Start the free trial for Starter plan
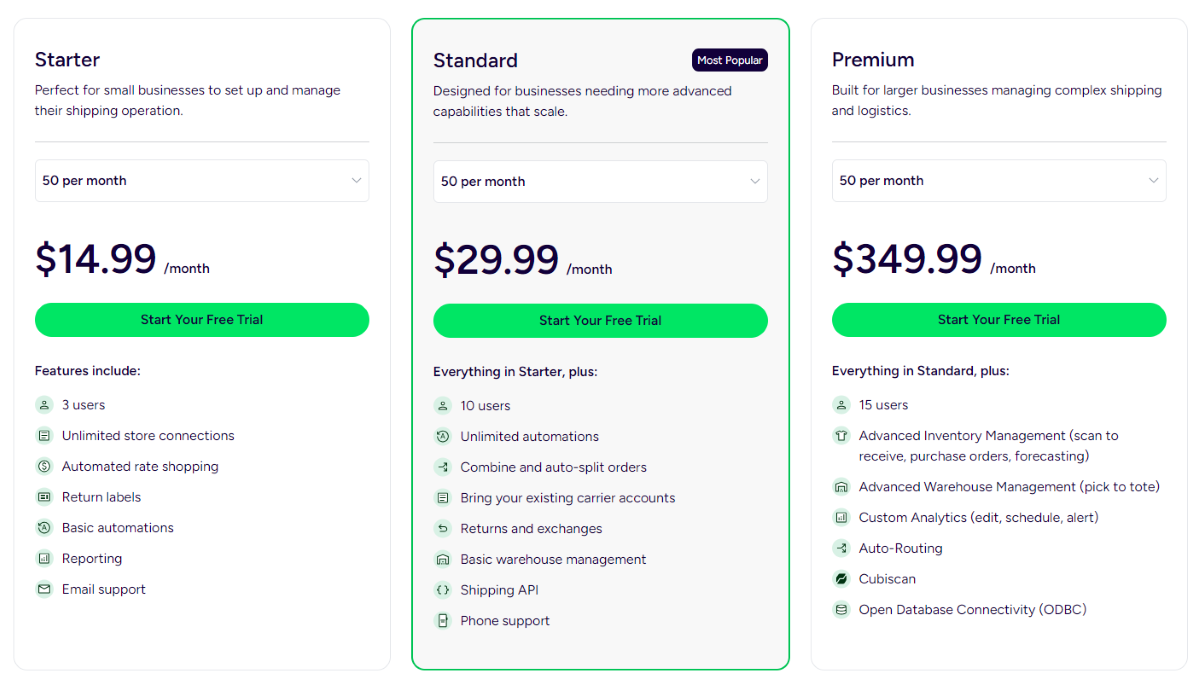The image size is (1200, 680). 202,320
